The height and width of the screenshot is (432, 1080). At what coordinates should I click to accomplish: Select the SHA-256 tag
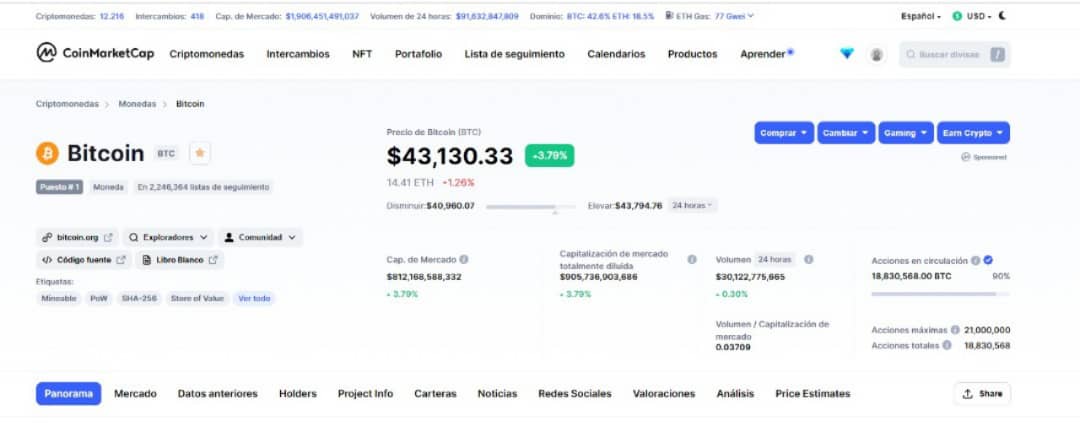click(139, 299)
